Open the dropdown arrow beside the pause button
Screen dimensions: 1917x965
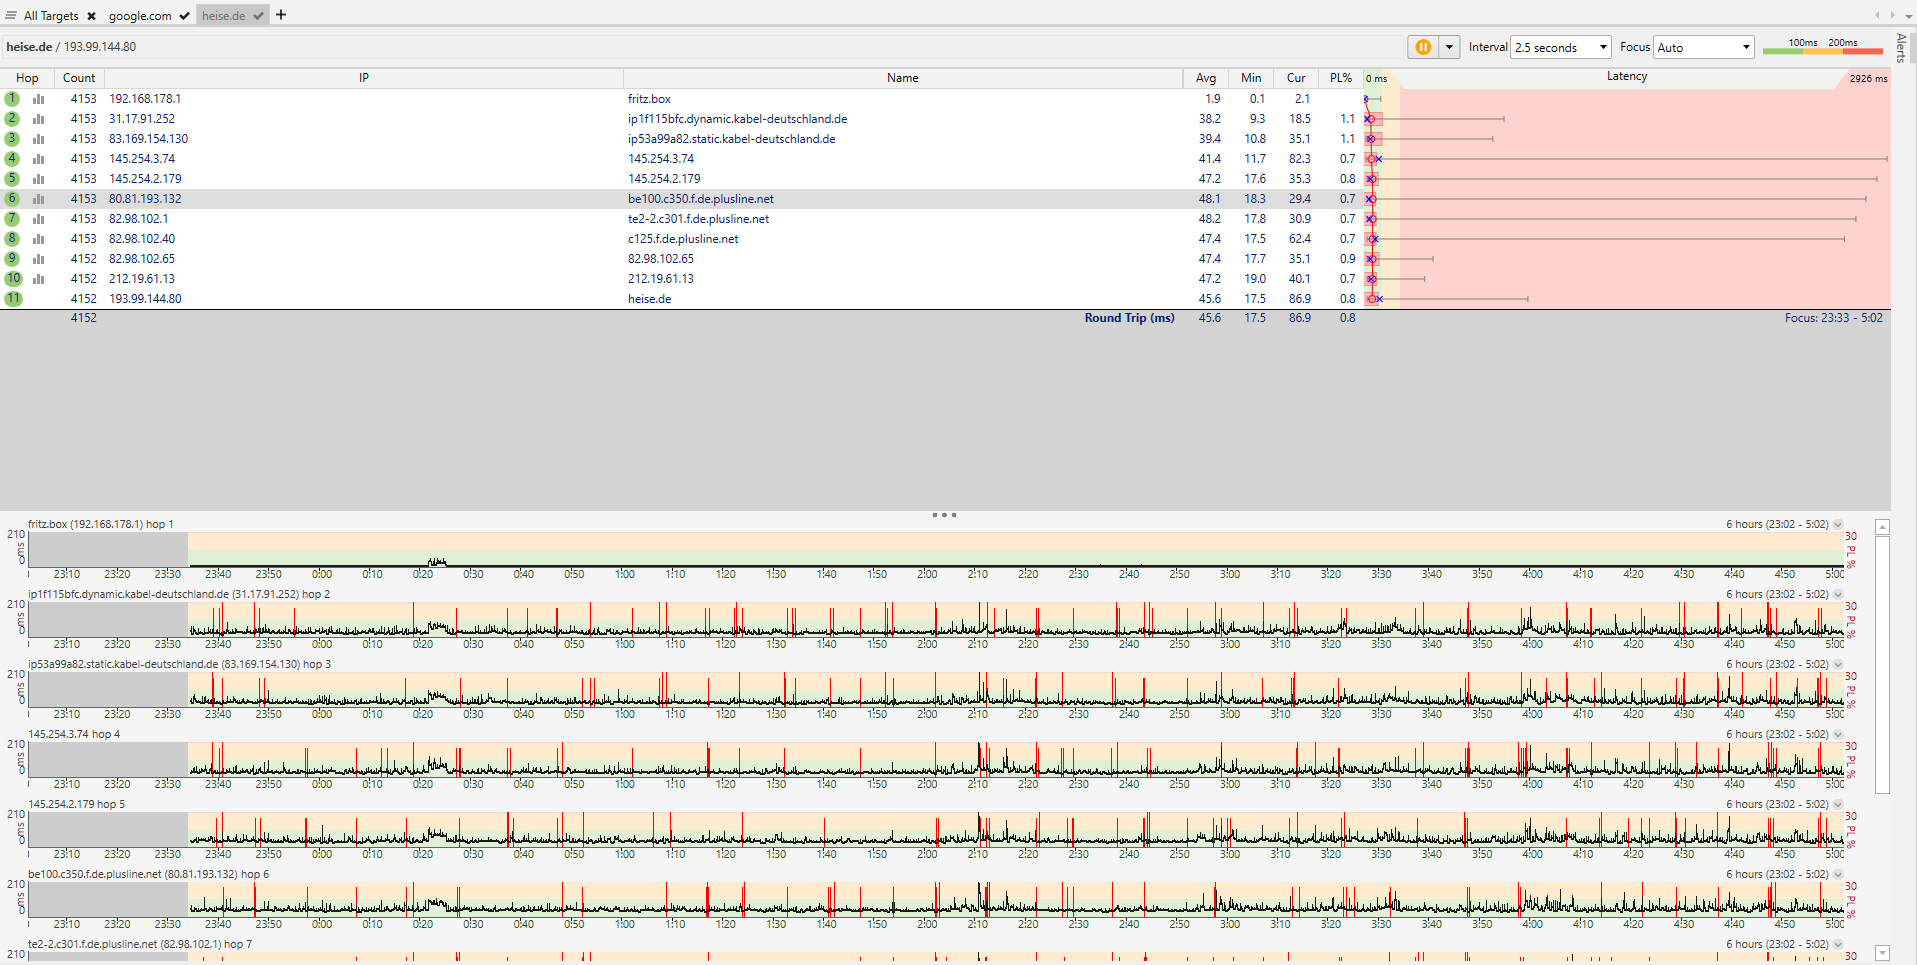1449,47
